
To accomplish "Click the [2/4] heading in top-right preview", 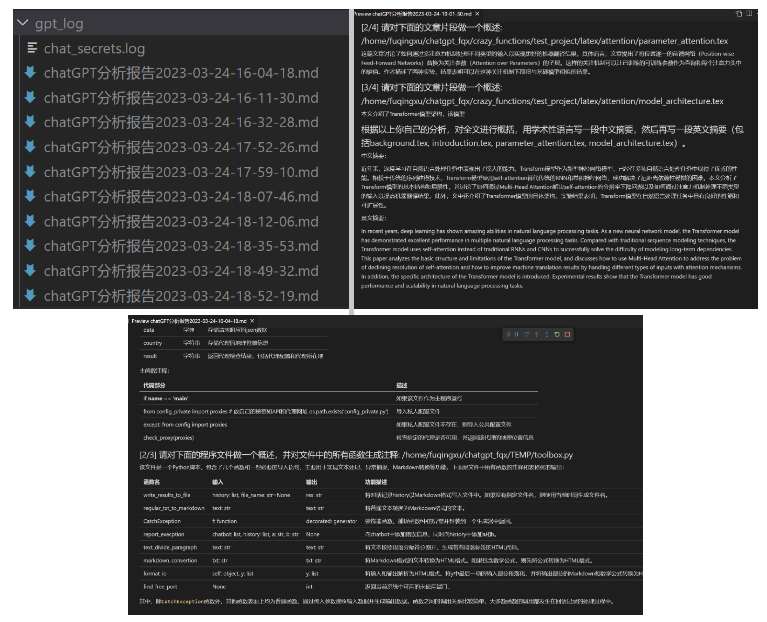I will click(x=431, y=28).
